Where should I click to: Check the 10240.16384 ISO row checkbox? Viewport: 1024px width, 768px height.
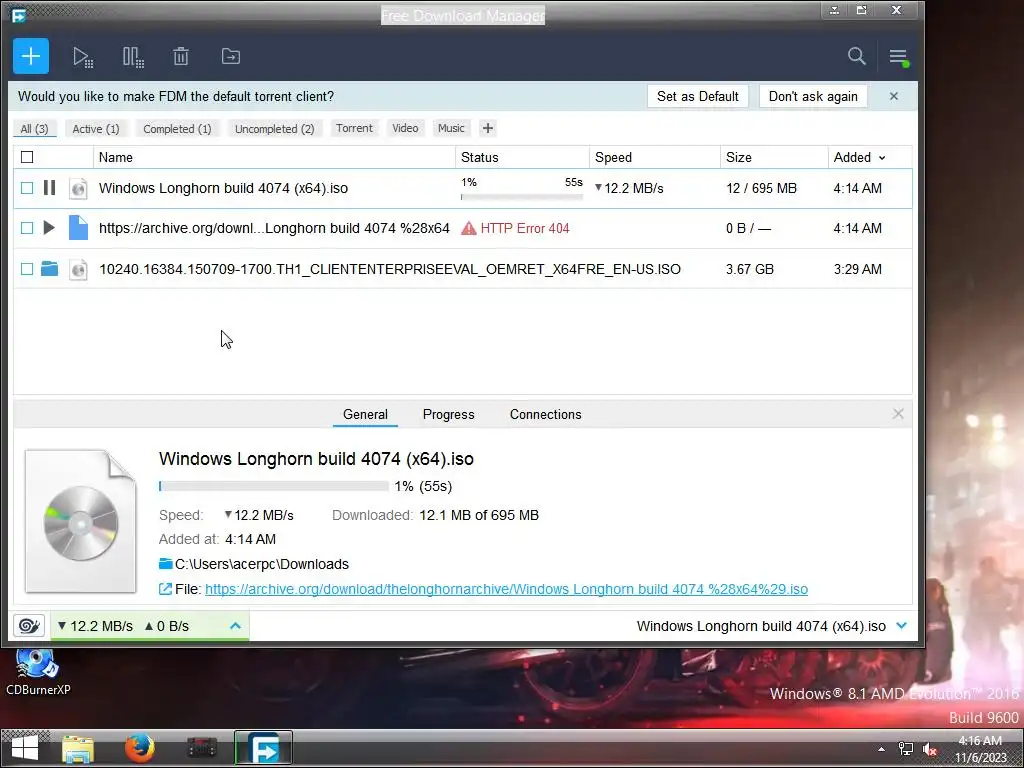[27, 269]
